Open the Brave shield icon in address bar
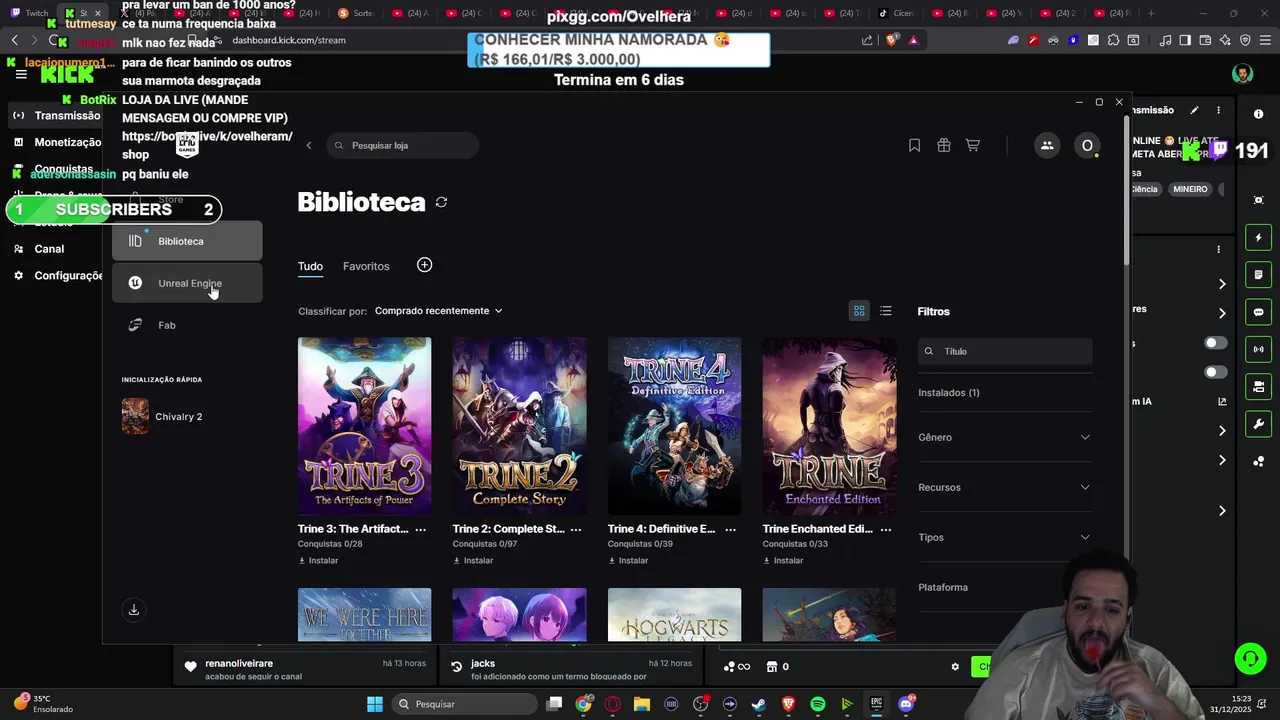The width and height of the screenshot is (1280, 720). 892,40
